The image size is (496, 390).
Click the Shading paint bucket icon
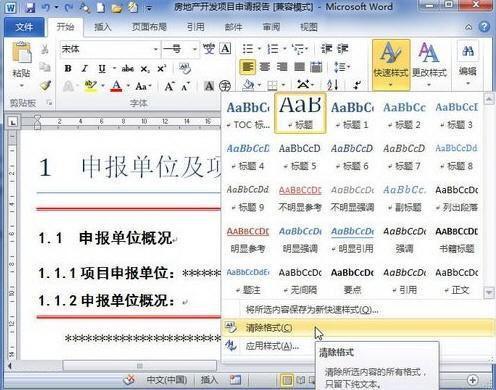248,85
